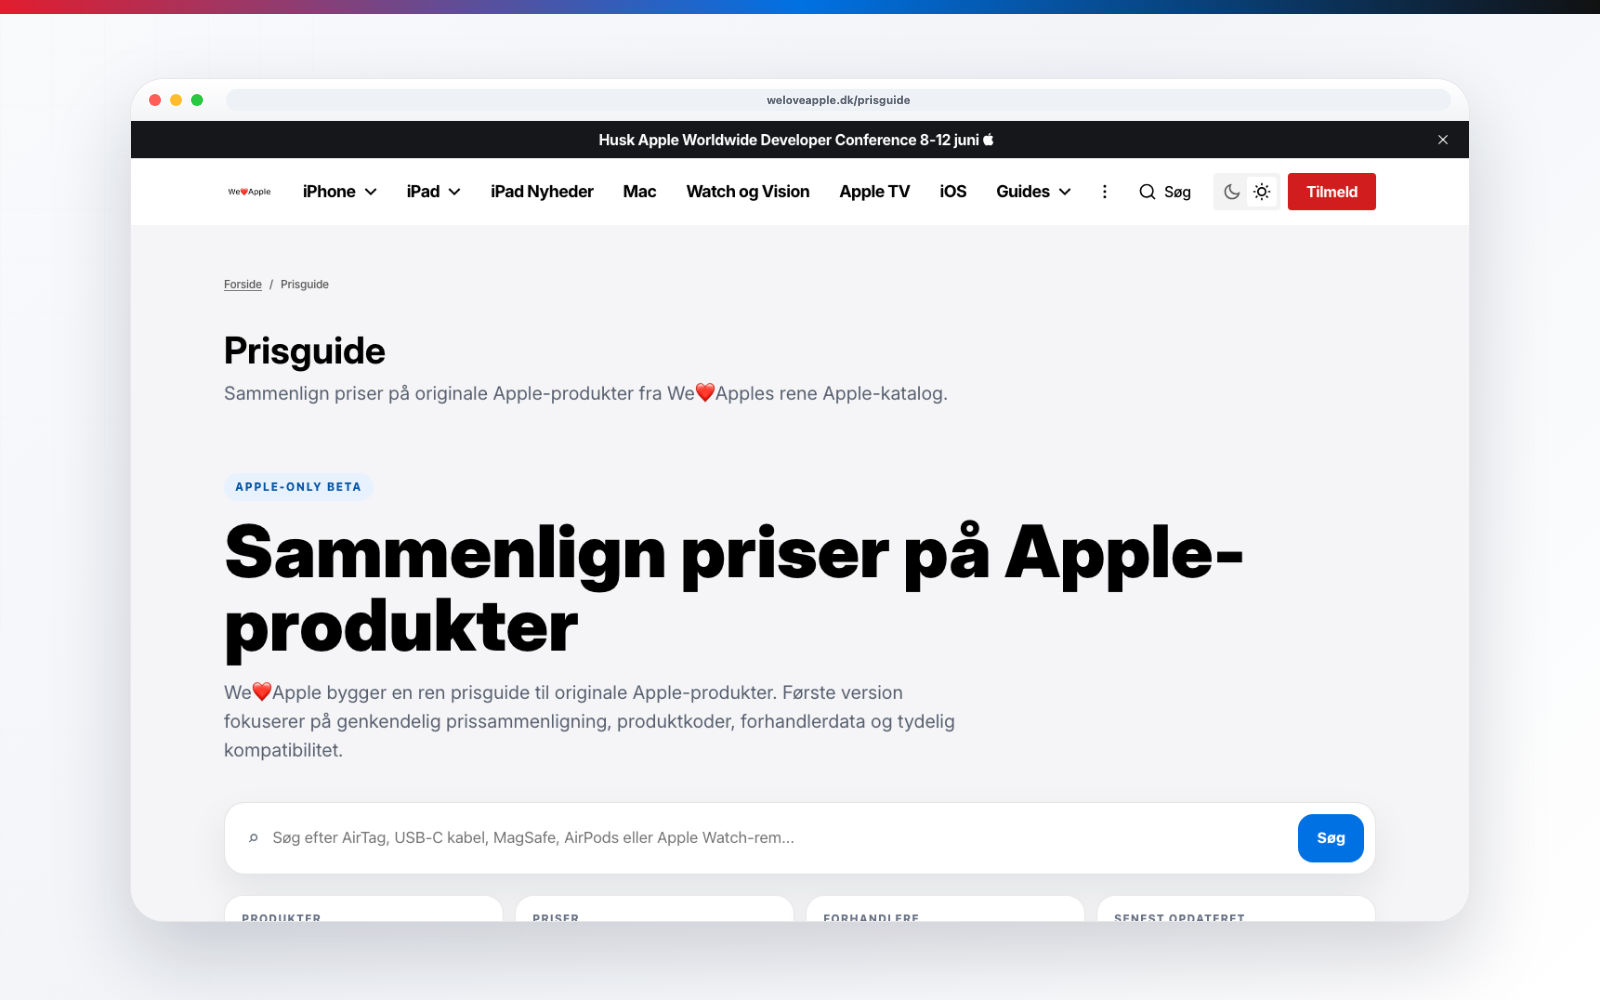Switch to dark mode moon icon
Screen dimensions: 1600x1000
point(1232,192)
